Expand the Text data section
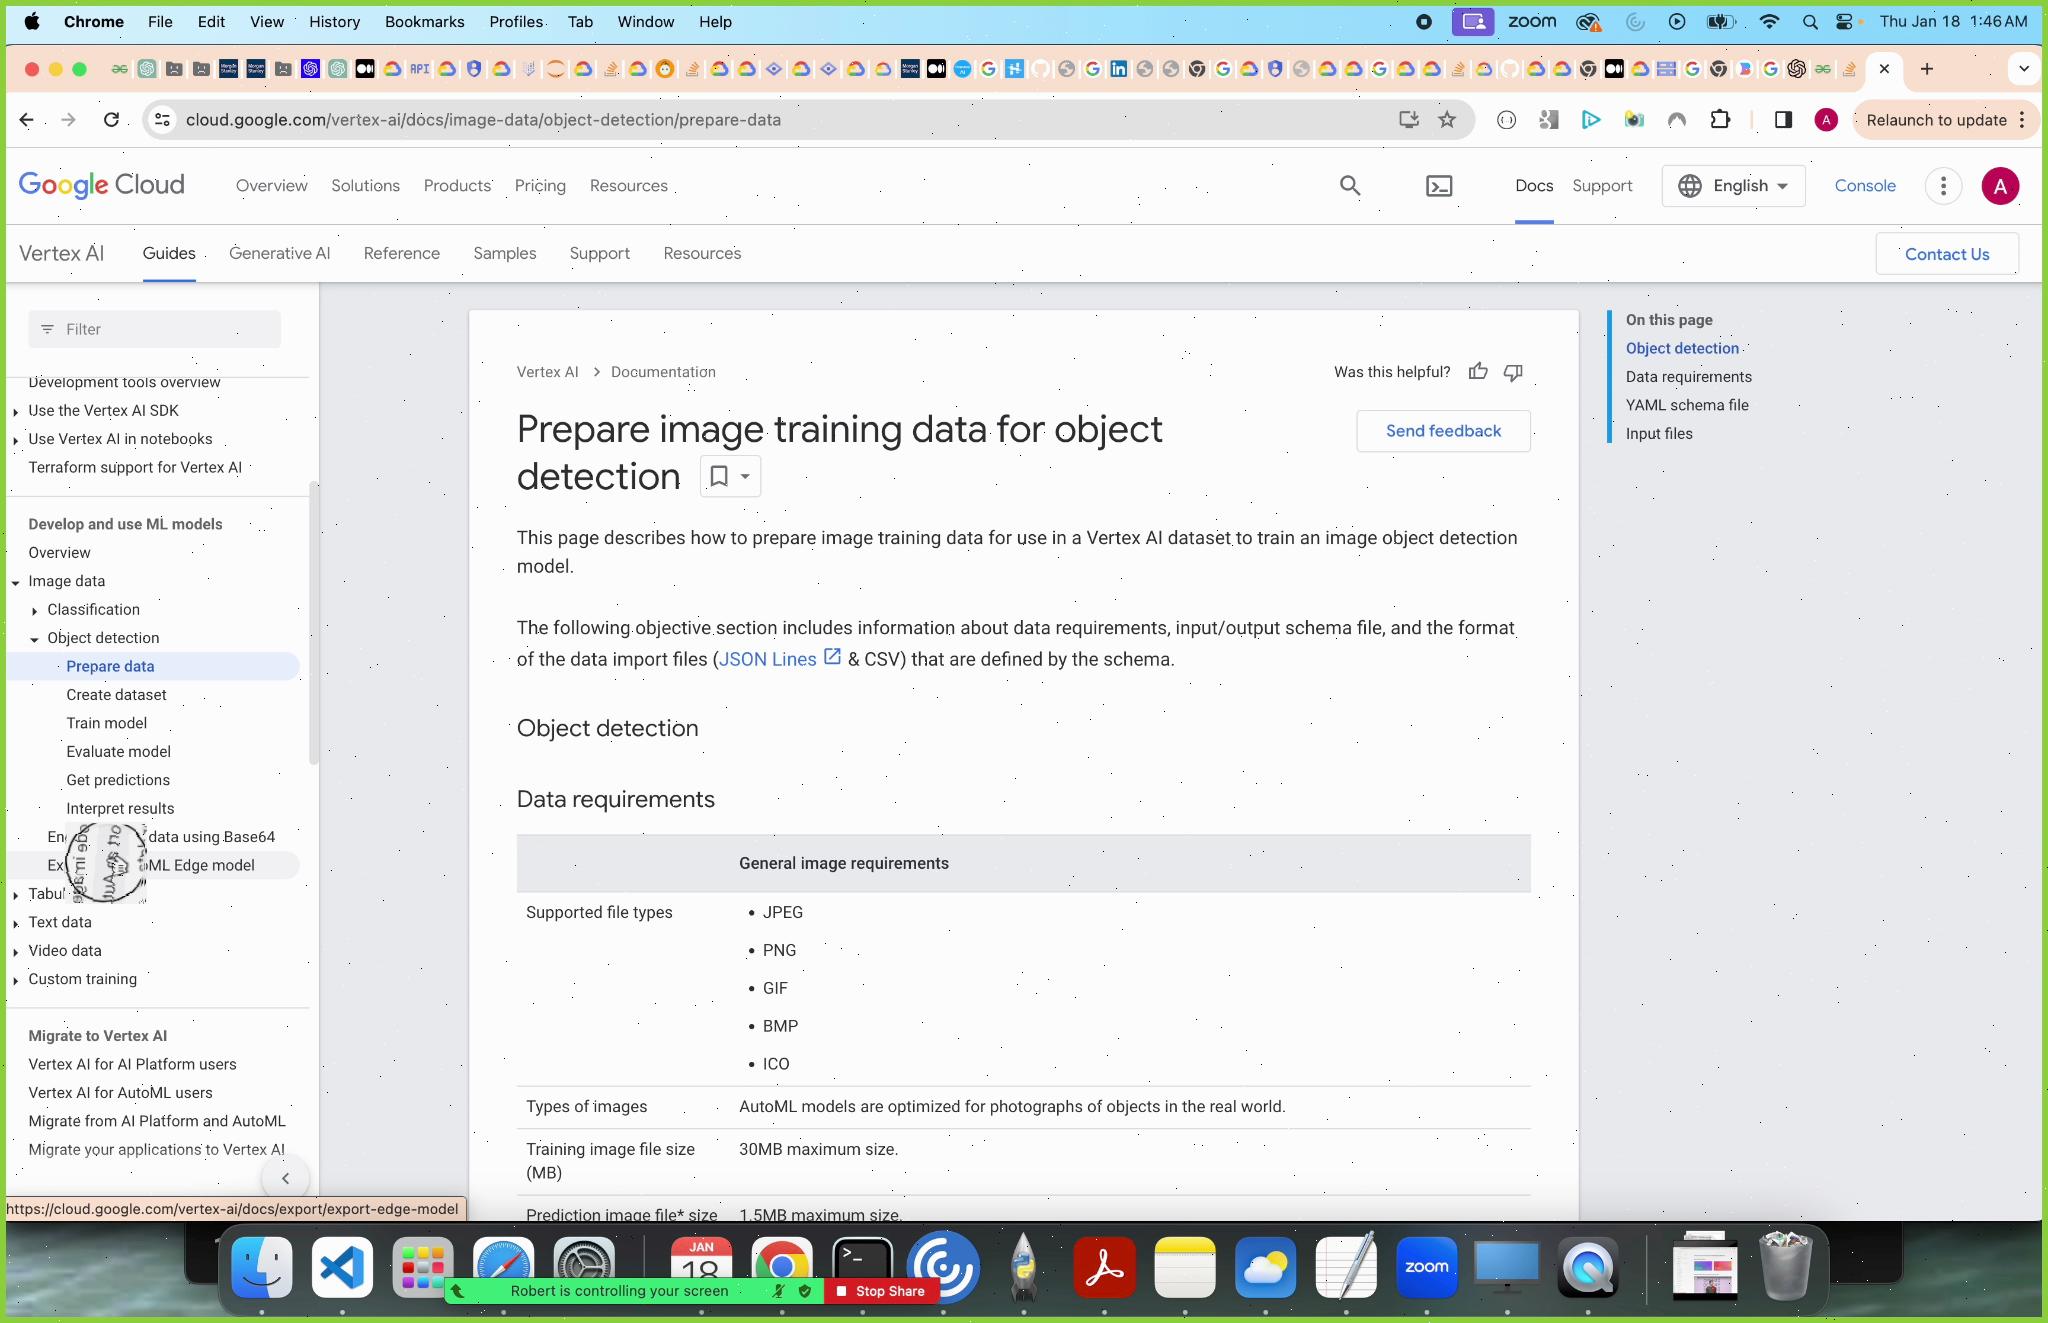Screen dimensions: 2048x1323 pyautogui.click(x=16, y=923)
